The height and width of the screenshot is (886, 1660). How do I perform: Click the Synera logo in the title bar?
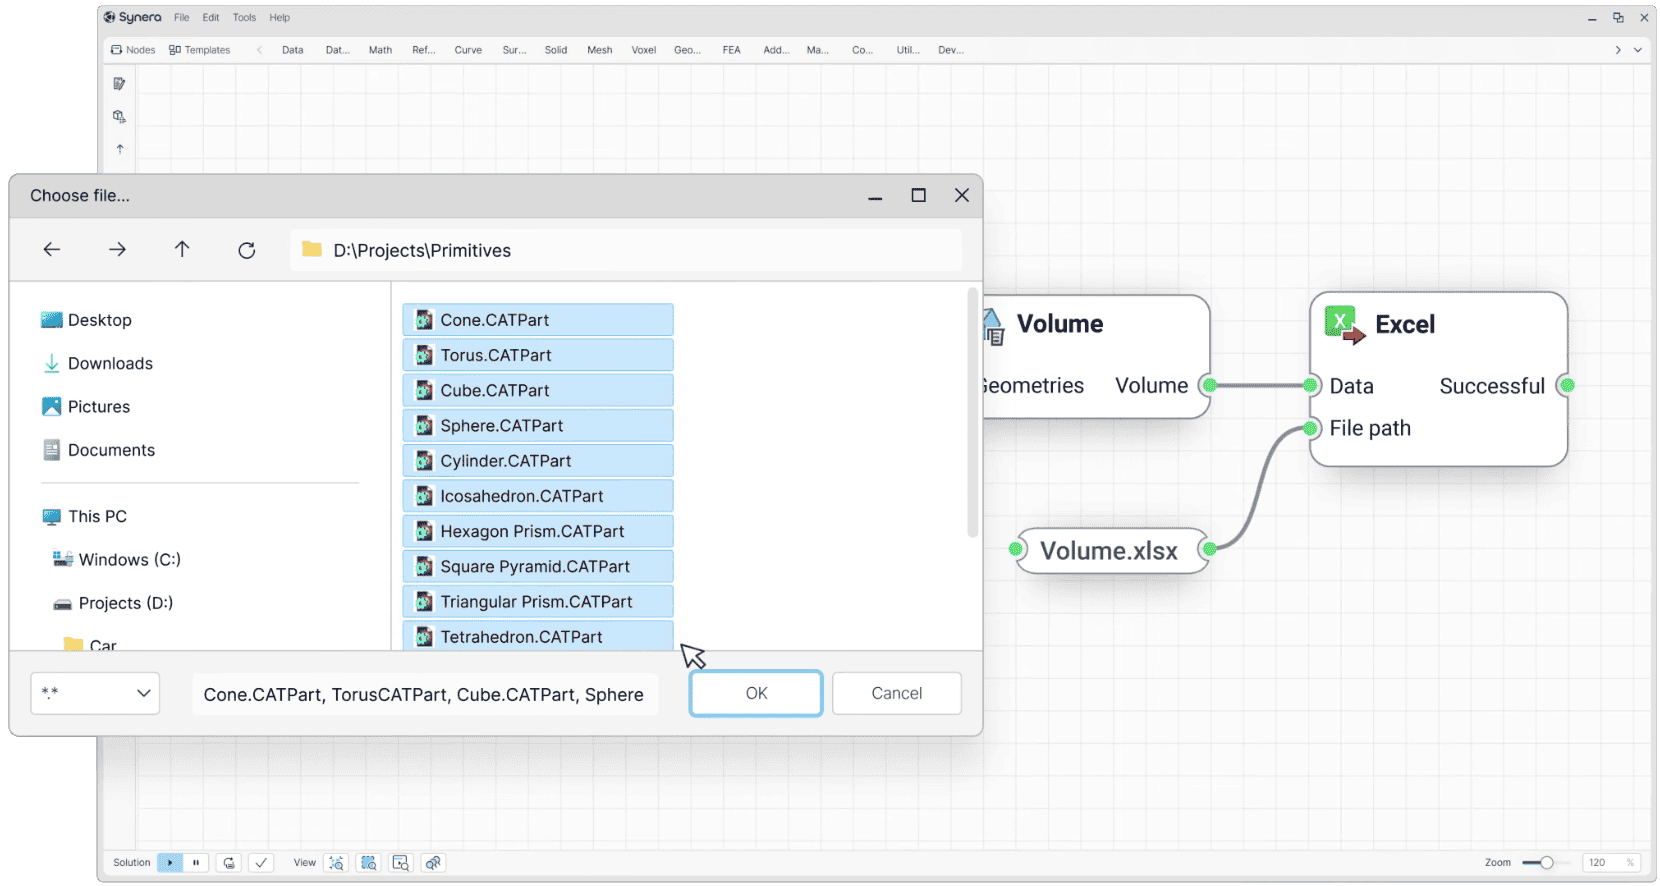click(x=132, y=17)
